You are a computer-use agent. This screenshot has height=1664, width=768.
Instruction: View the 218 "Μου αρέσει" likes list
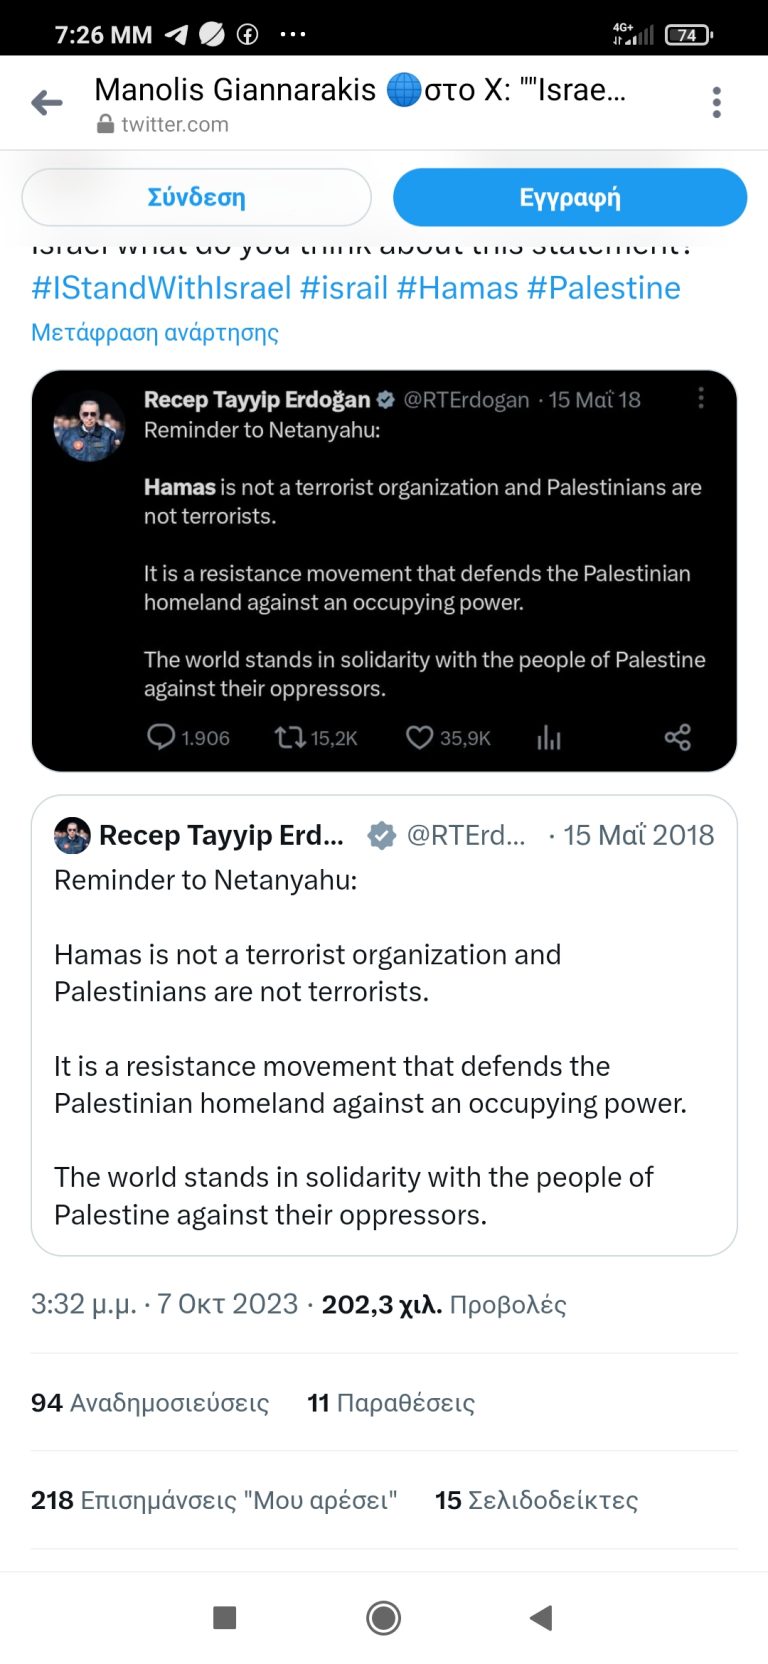pyautogui.click(x=214, y=1500)
